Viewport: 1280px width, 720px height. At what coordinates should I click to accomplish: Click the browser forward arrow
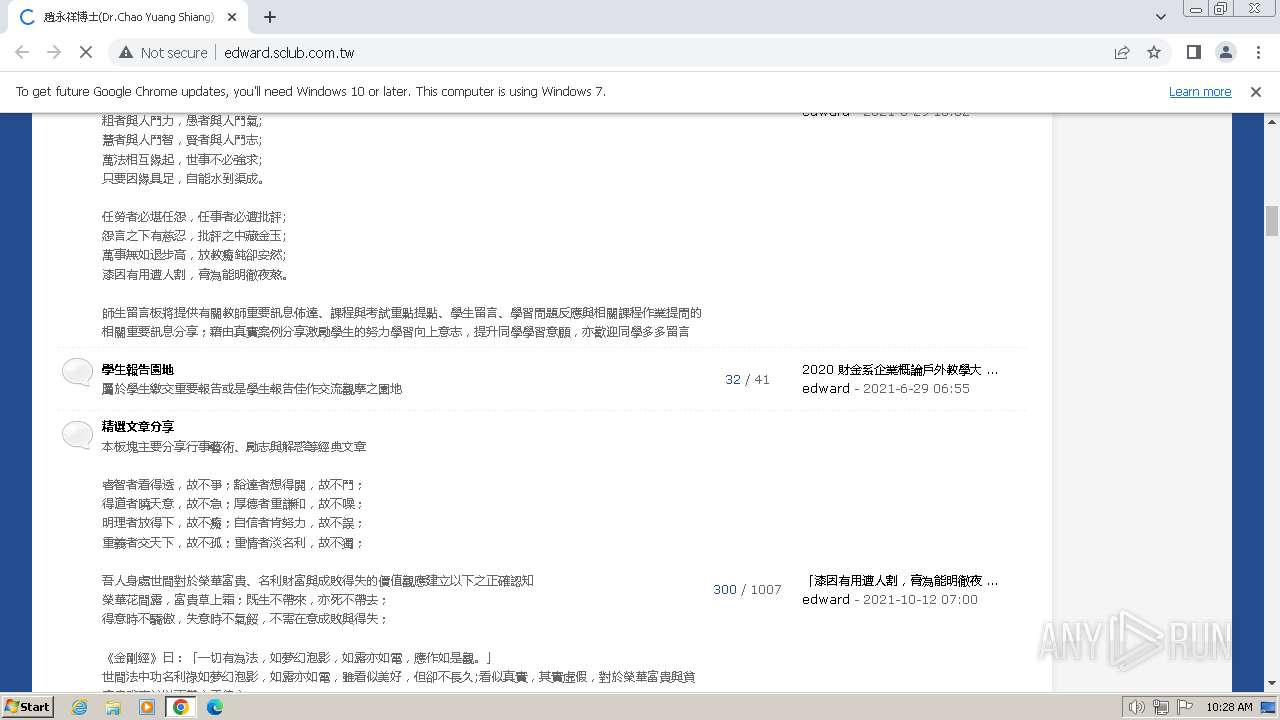click(x=54, y=52)
